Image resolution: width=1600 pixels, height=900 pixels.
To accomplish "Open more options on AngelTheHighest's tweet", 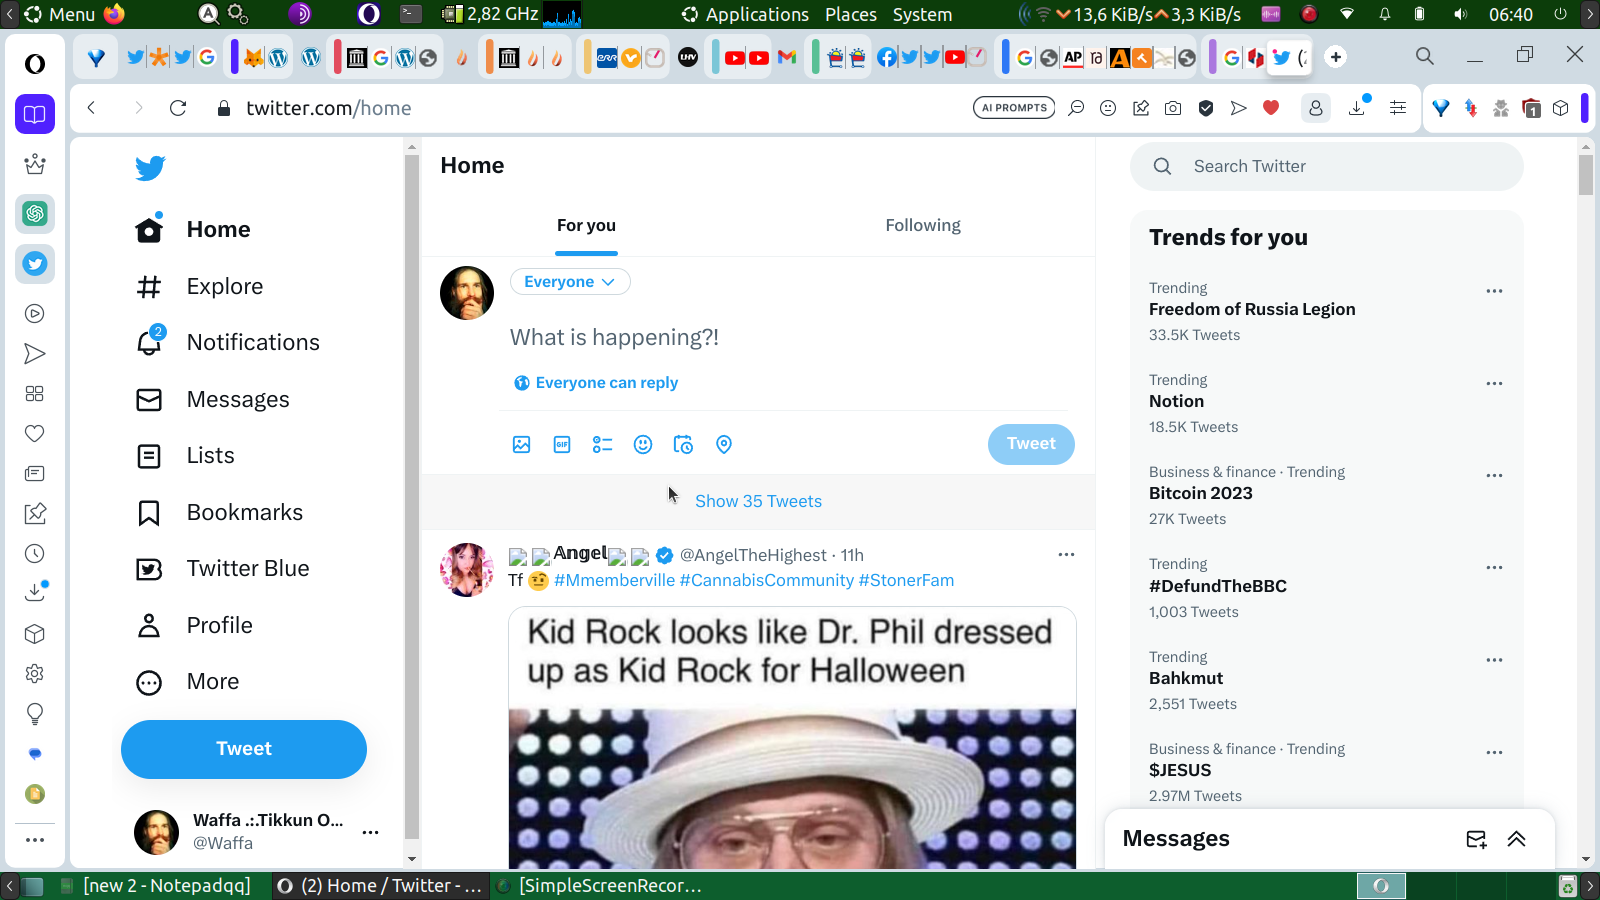I will (x=1066, y=554).
